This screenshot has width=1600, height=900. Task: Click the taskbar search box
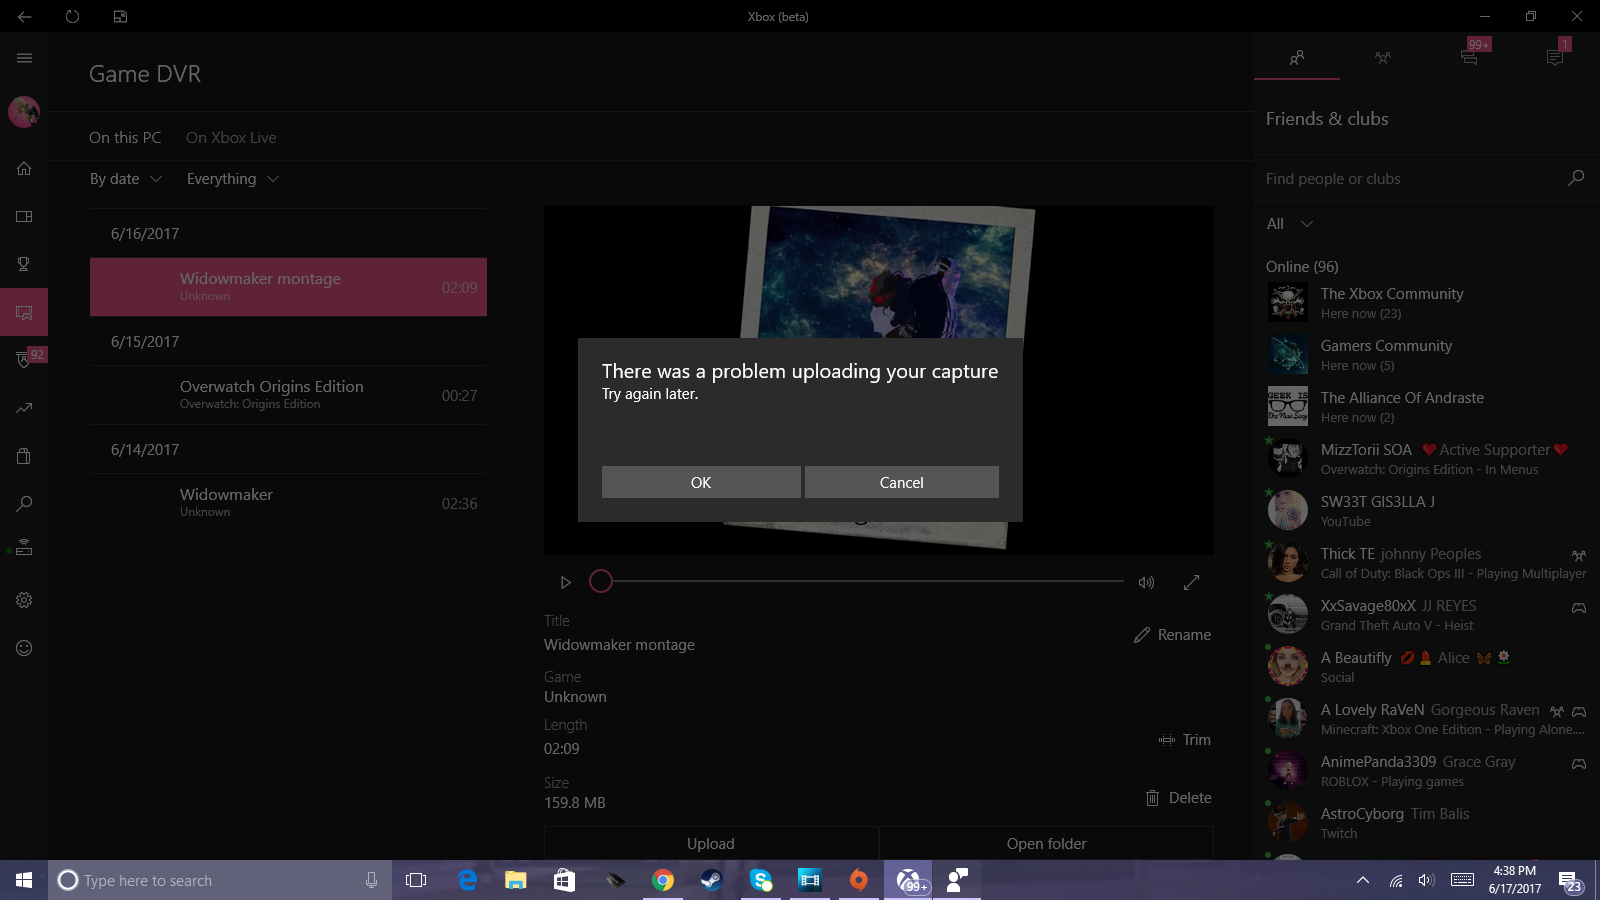pos(220,880)
